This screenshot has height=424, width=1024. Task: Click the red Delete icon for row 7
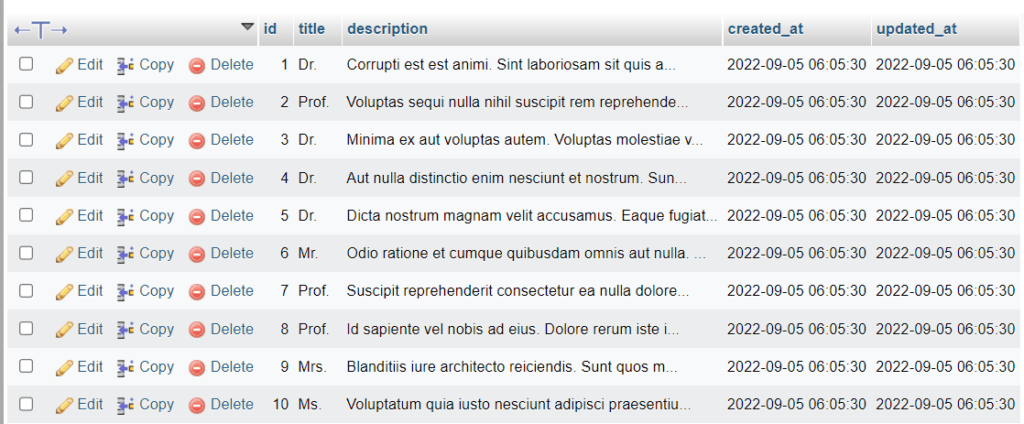click(x=197, y=291)
